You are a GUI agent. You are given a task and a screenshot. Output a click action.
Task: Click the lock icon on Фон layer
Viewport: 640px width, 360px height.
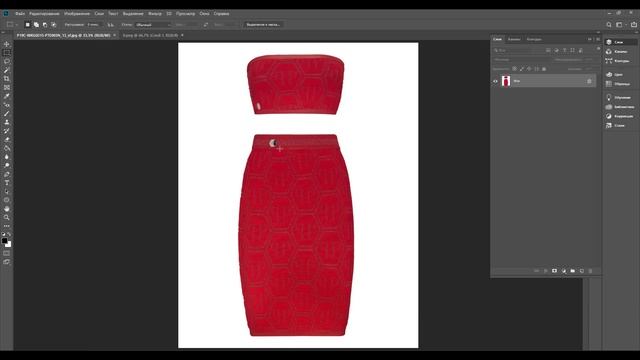(589, 81)
